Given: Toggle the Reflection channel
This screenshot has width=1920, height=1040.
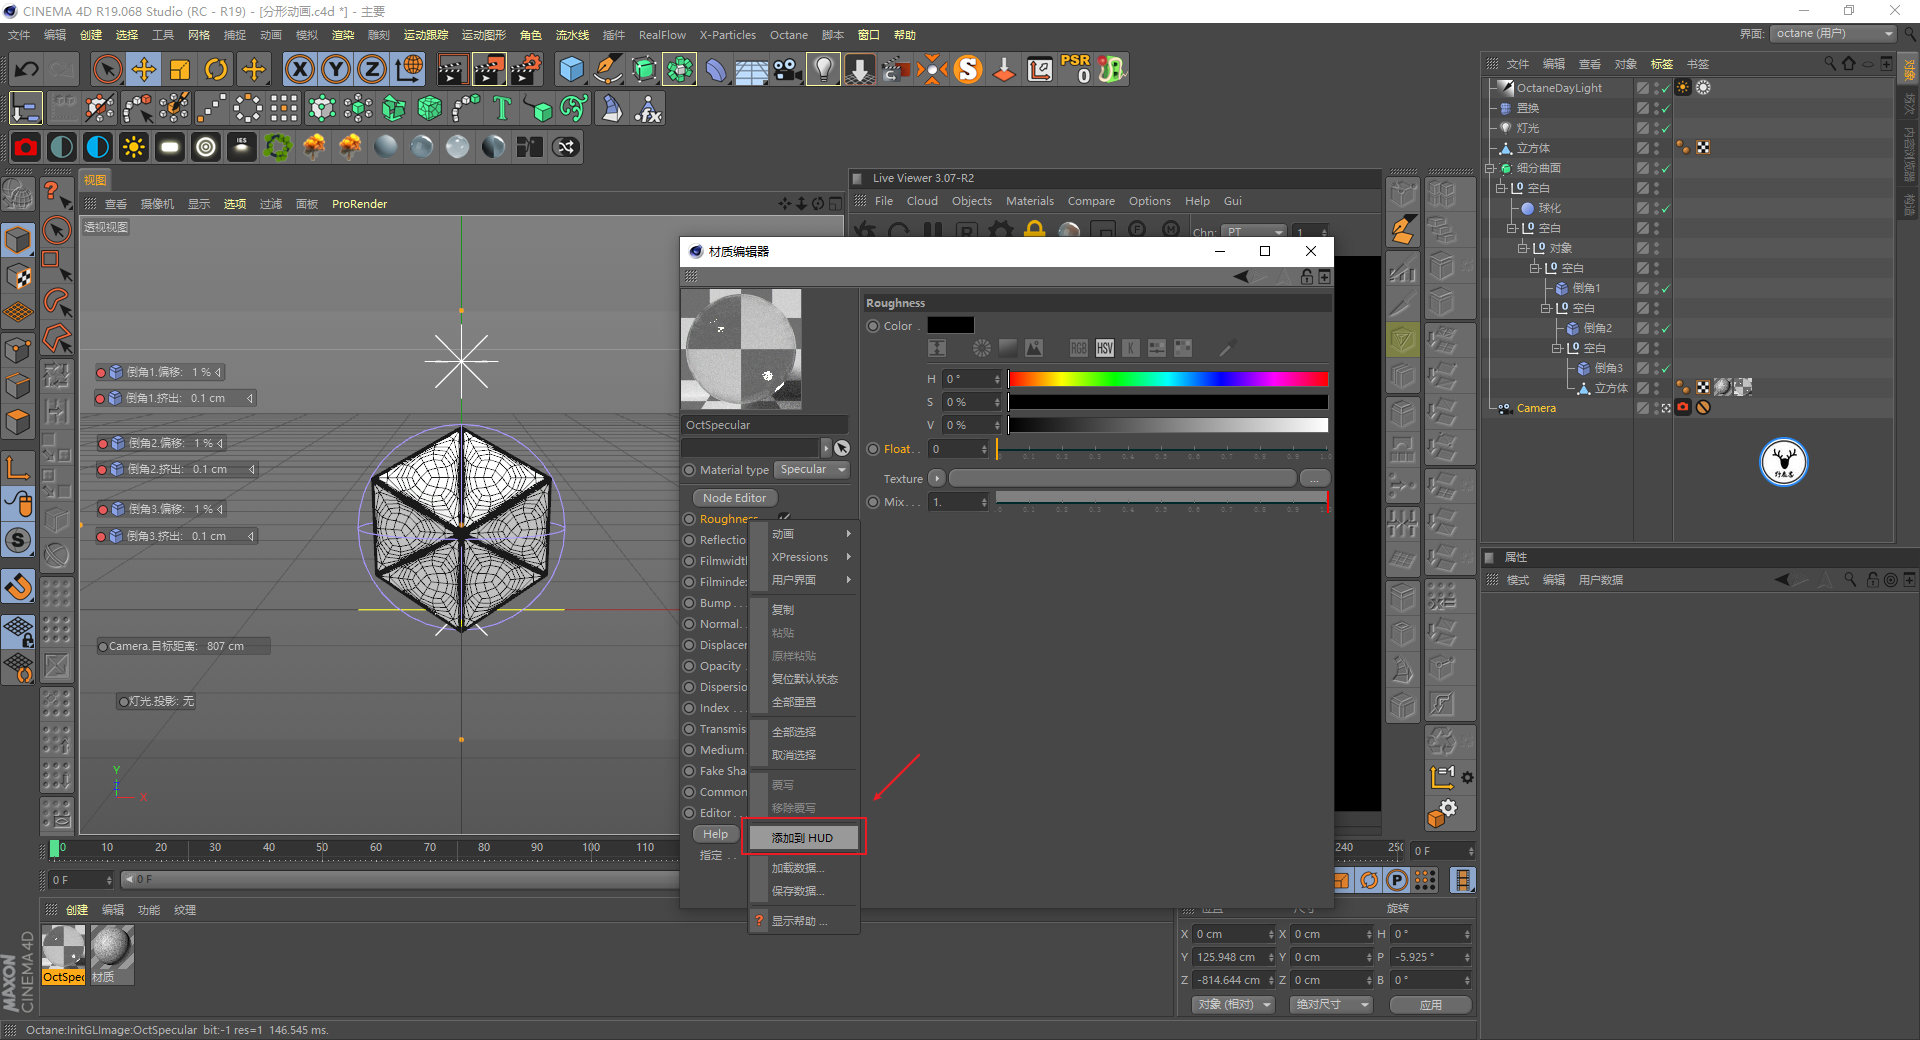Looking at the screenshot, I should click(x=689, y=540).
